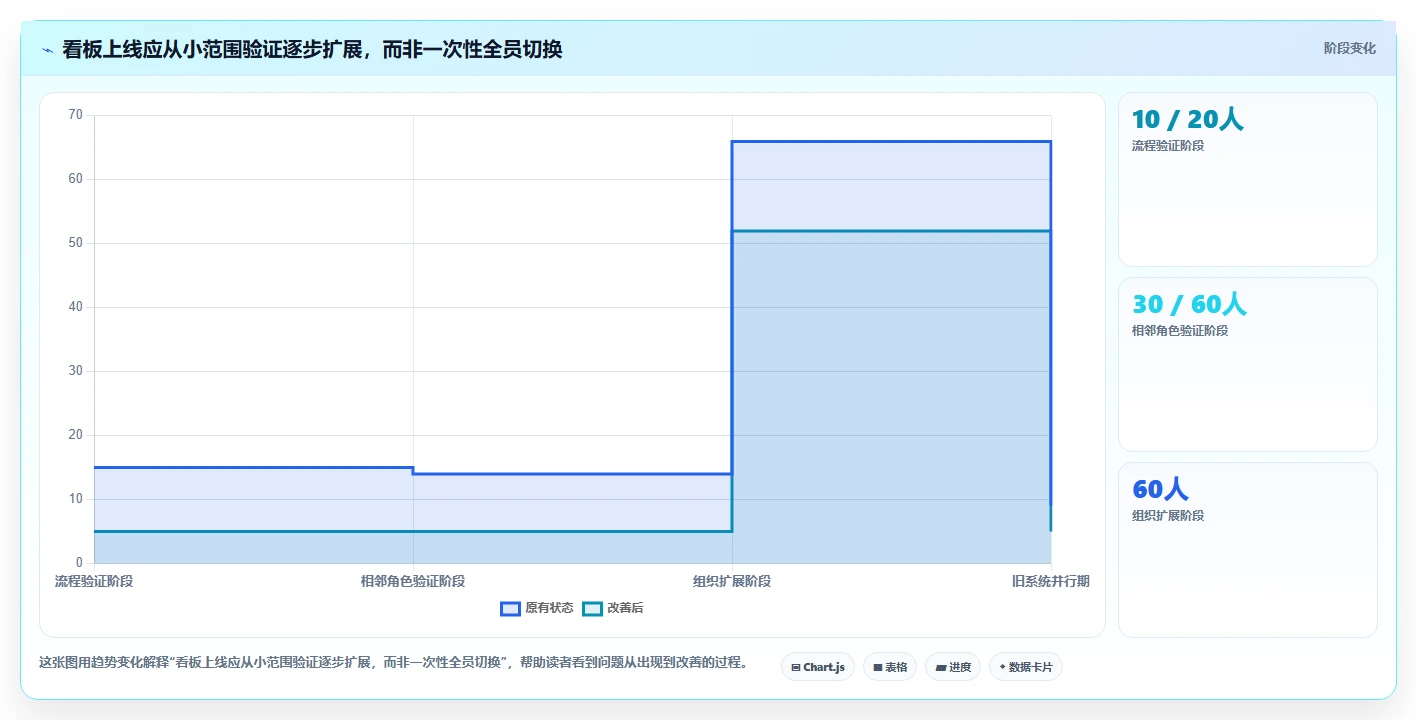
Task: Click the Chart.js tag chip
Action: [818, 667]
